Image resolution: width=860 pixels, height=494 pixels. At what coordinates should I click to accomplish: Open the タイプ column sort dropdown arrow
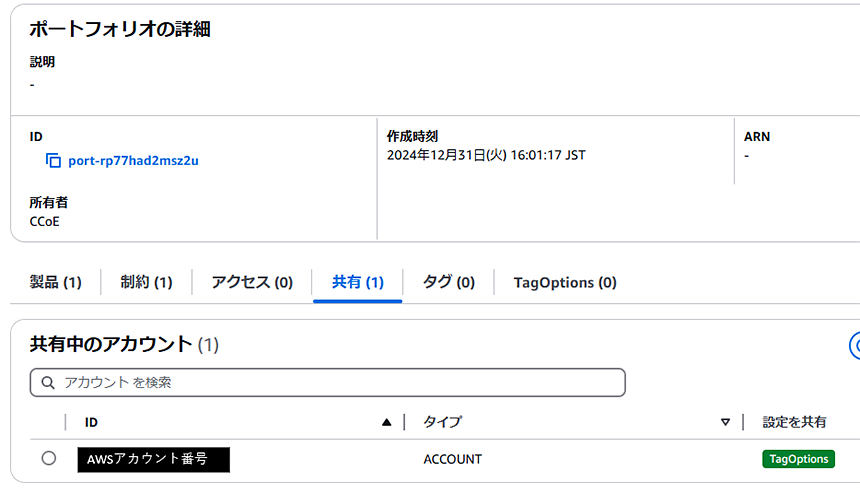tap(725, 422)
